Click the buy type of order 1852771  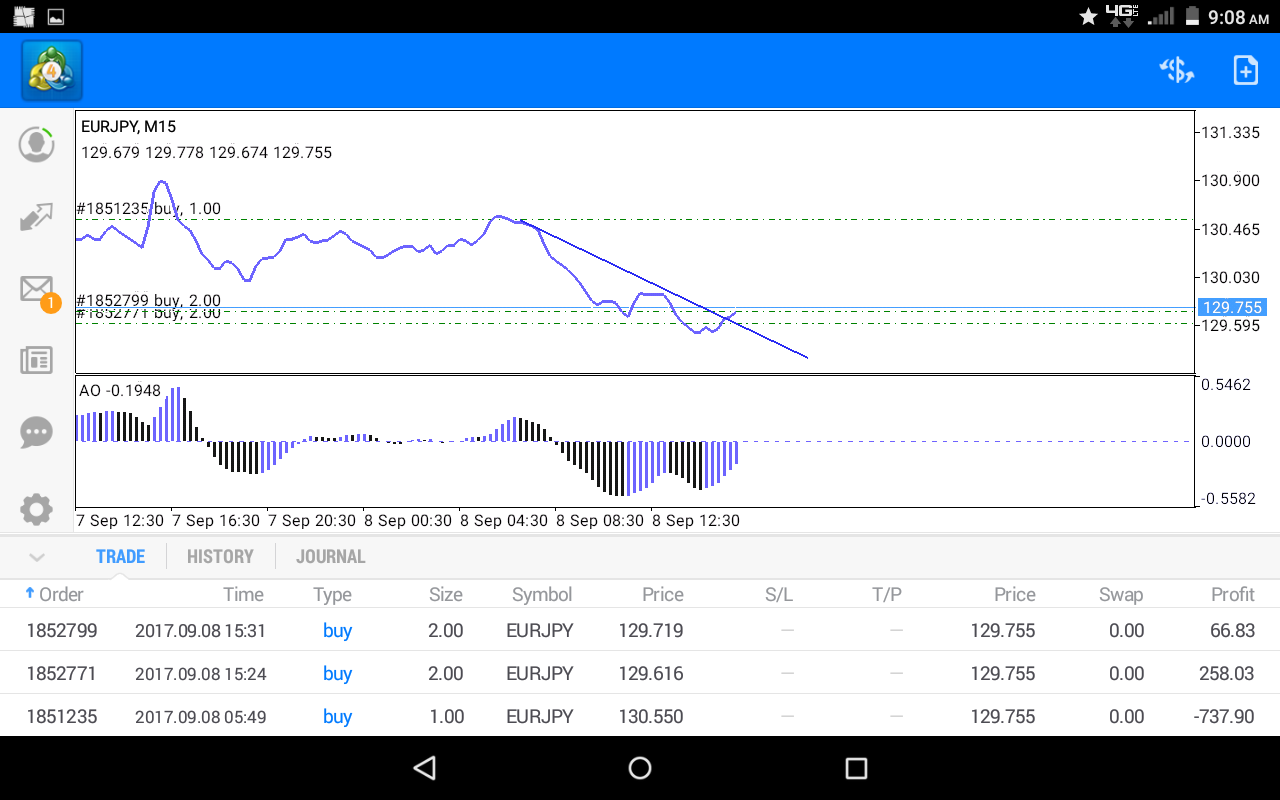(x=338, y=674)
